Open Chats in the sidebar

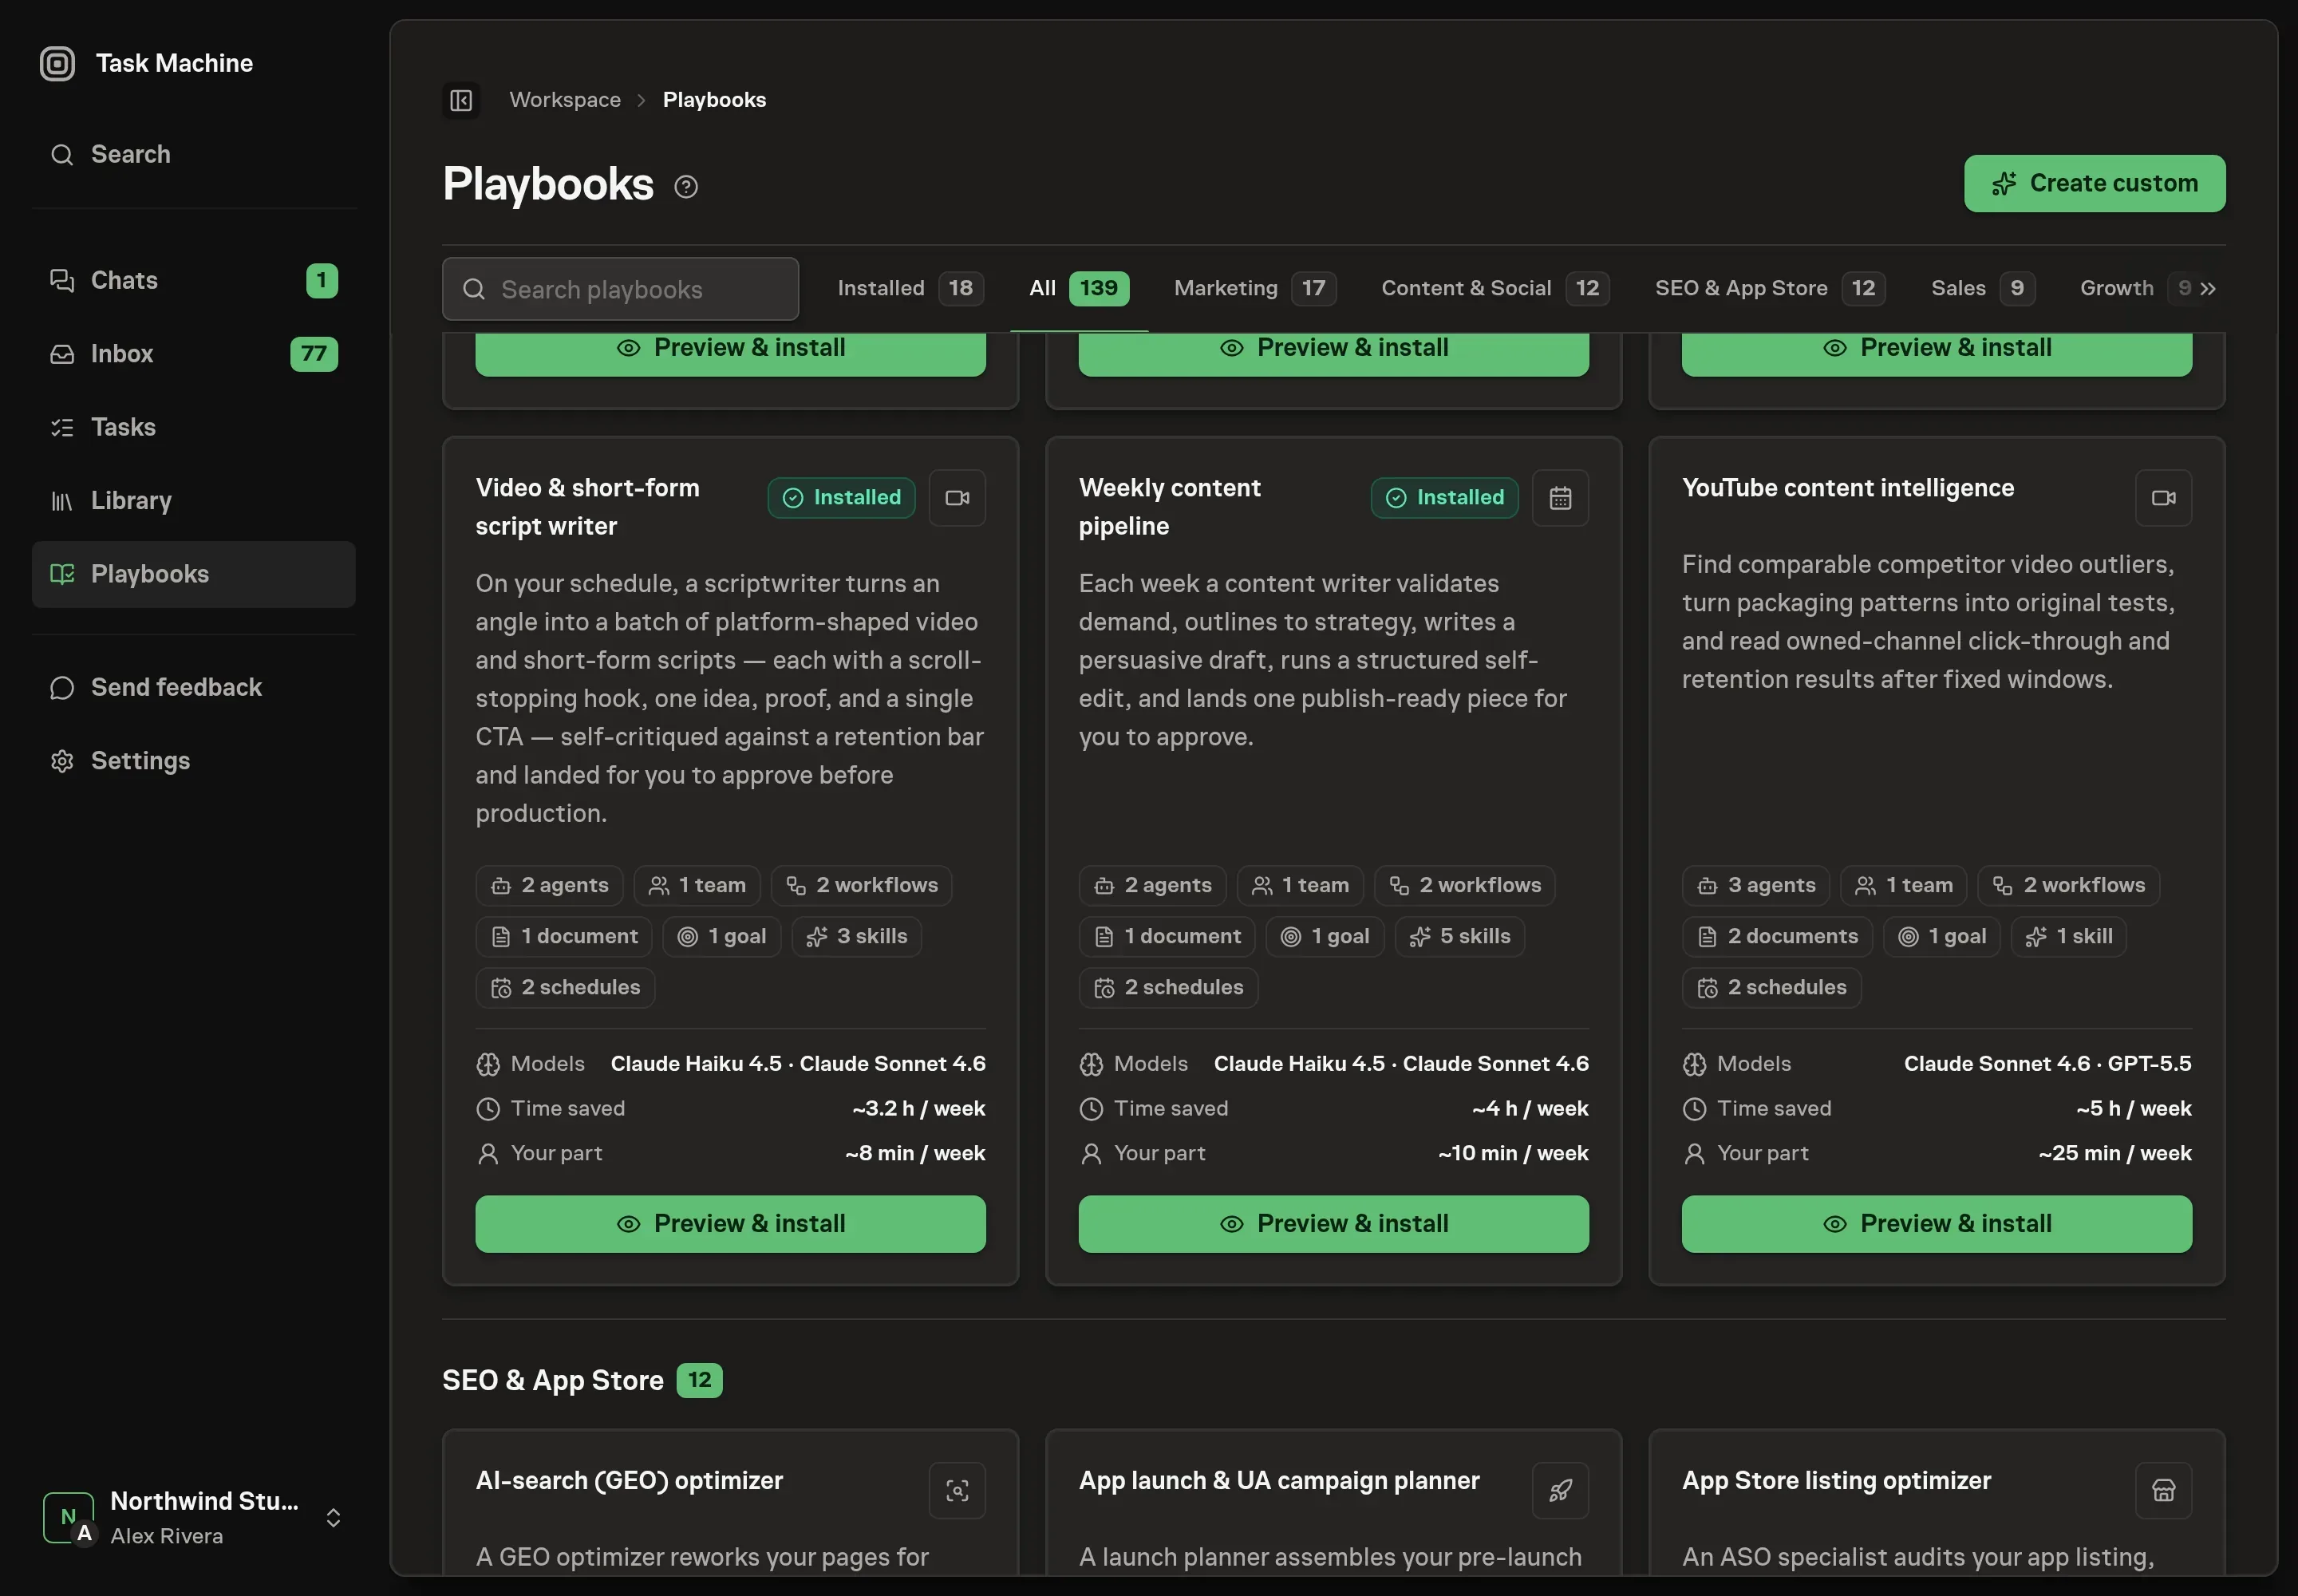coord(194,280)
